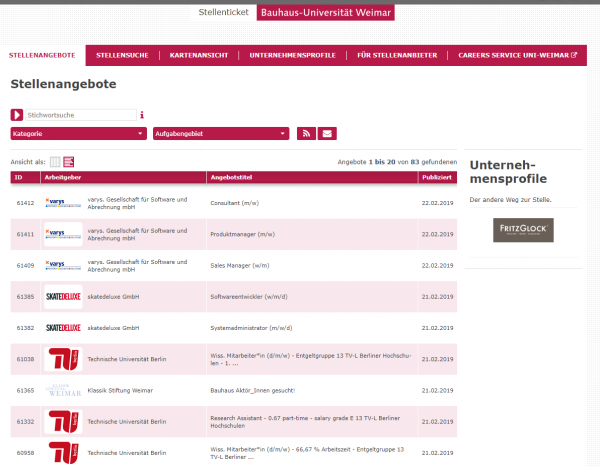Open Für Stellenanbieter menu item
The width and height of the screenshot is (600, 467).
(x=397, y=56)
